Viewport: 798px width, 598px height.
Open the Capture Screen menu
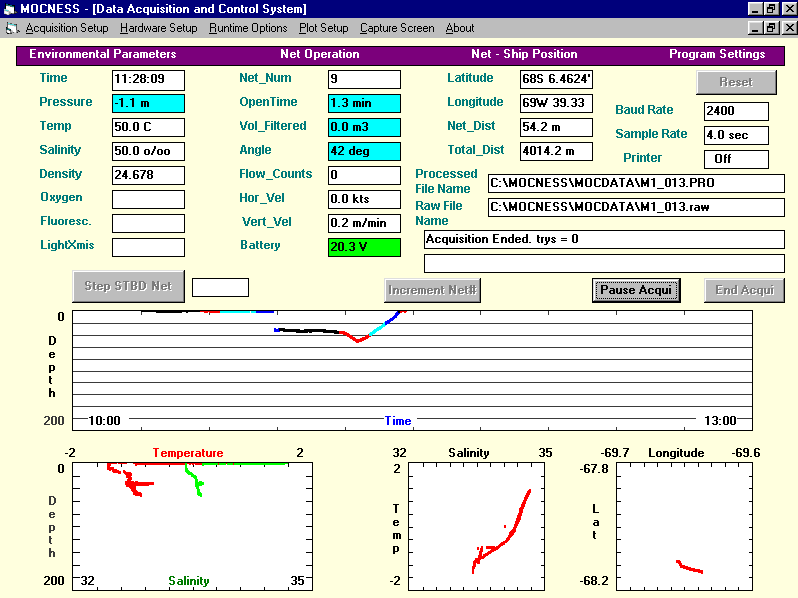point(397,28)
